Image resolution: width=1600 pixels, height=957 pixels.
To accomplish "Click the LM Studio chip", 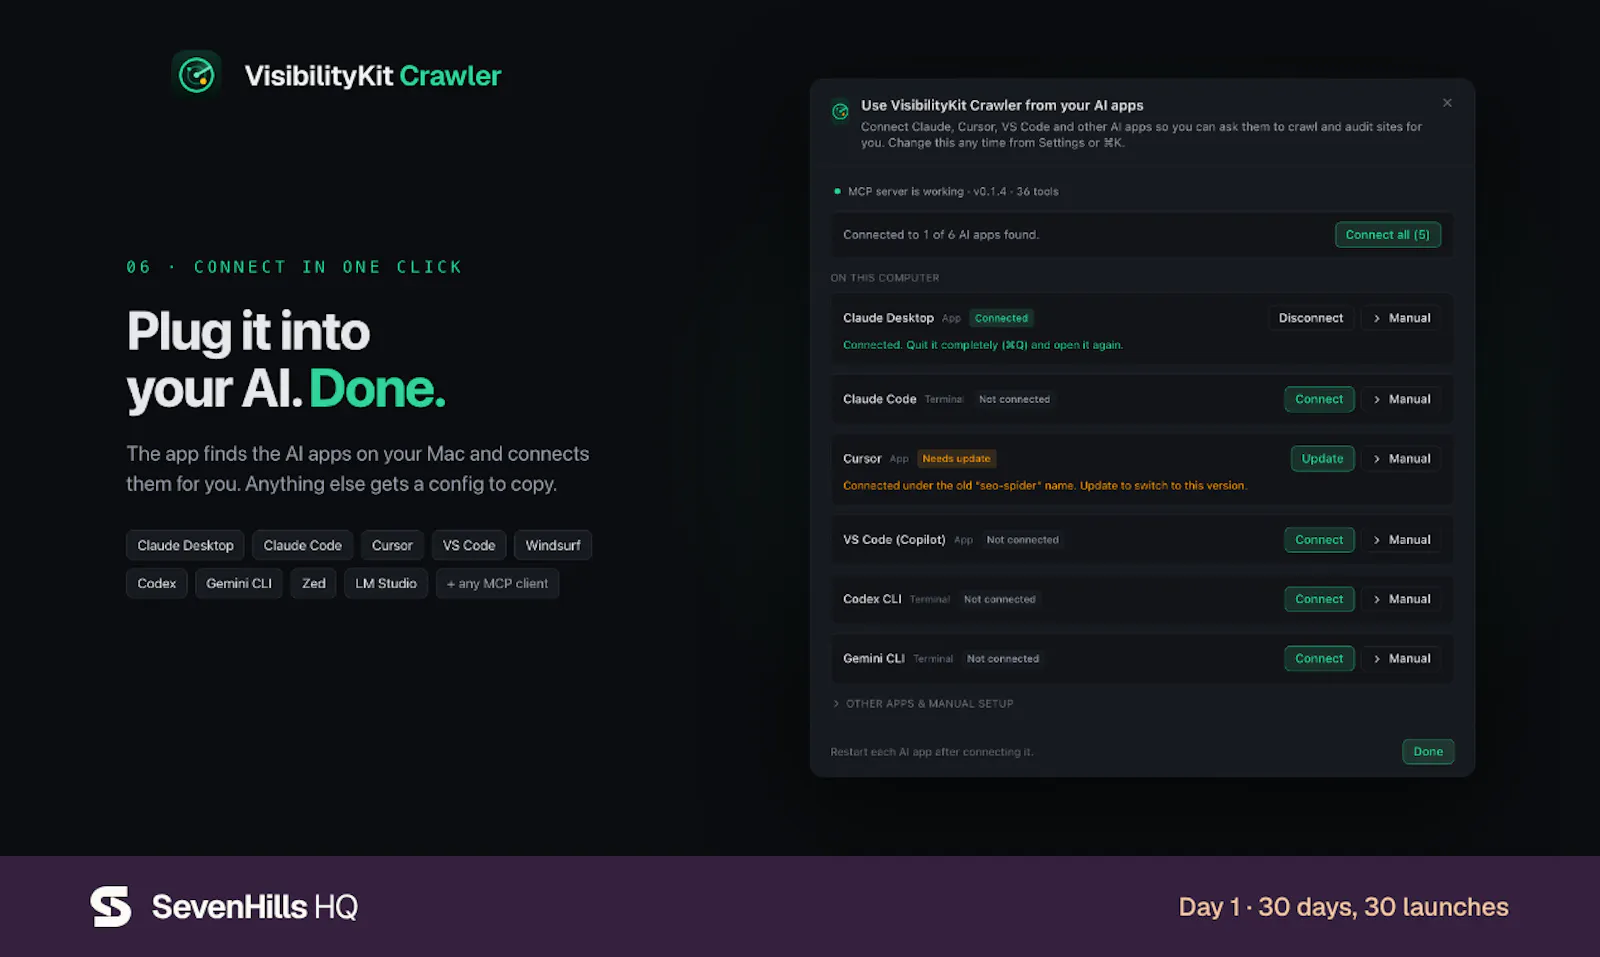I will (x=386, y=583).
